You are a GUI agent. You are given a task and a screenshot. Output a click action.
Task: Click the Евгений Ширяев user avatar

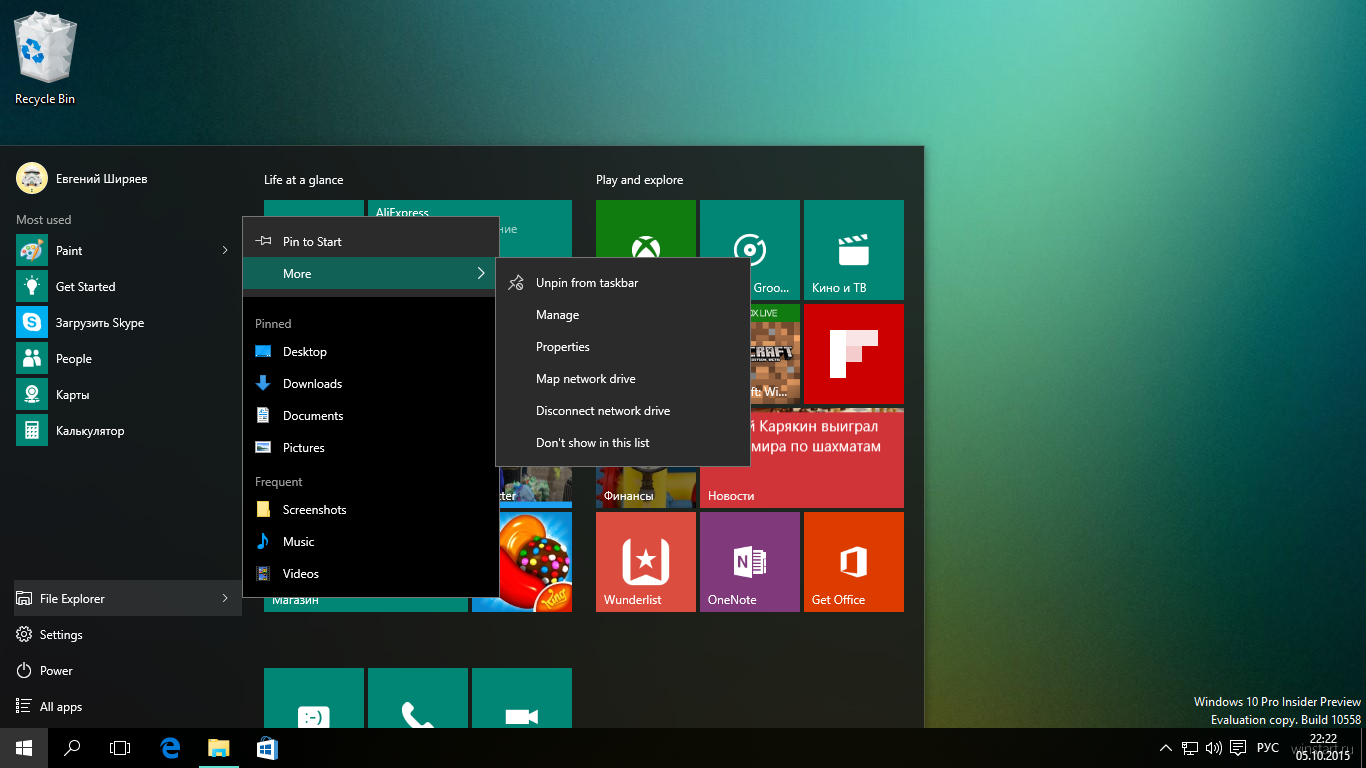(x=32, y=178)
